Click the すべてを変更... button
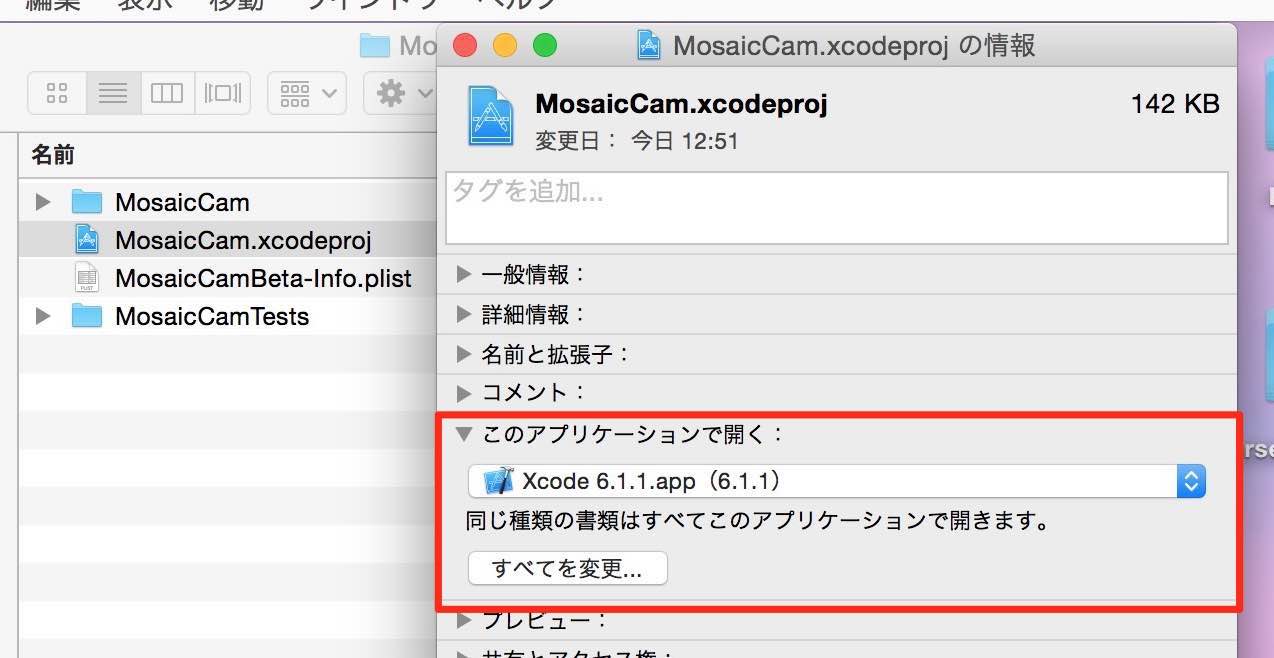 [x=567, y=569]
